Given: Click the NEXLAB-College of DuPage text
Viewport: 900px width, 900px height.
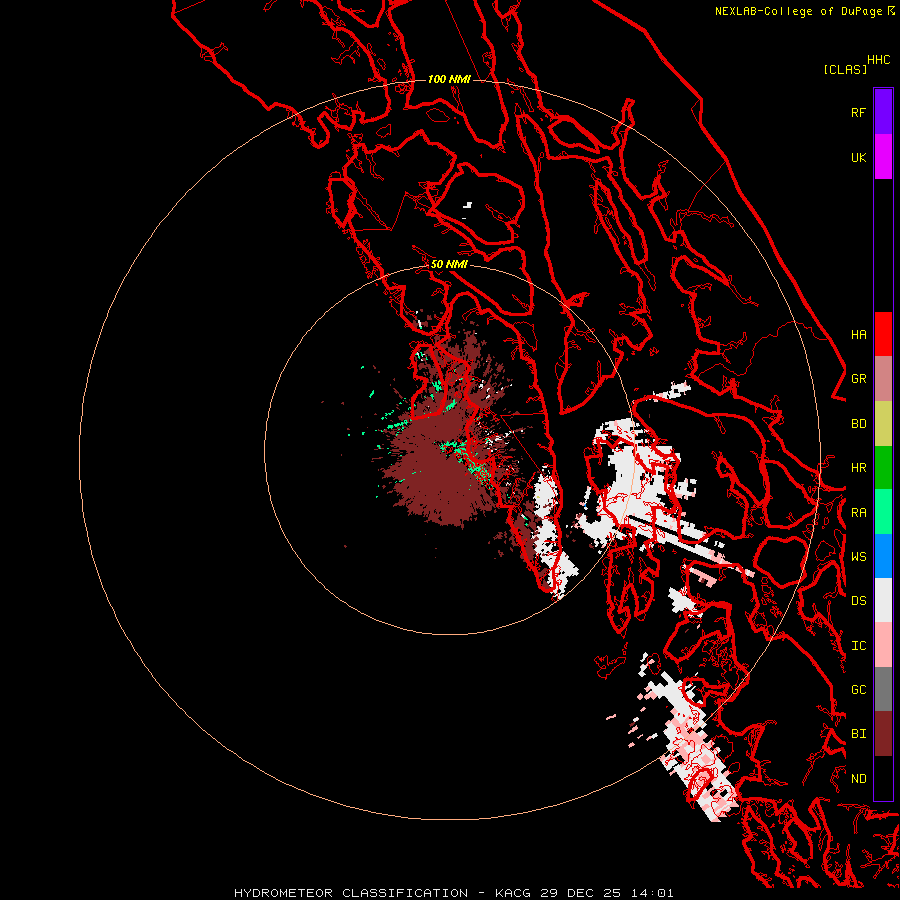Looking at the screenshot, I should coord(799,11).
